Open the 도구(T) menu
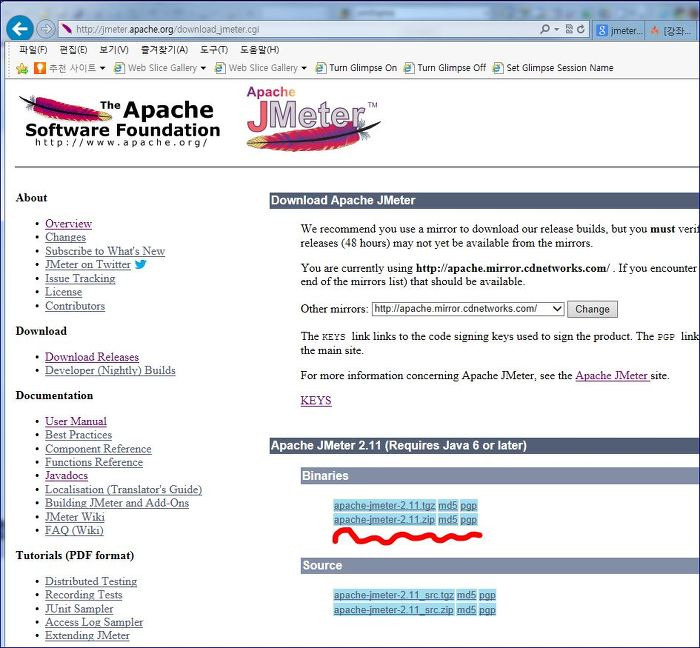This screenshot has width=700, height=648. pyautogui.click(x=214, y=50)
